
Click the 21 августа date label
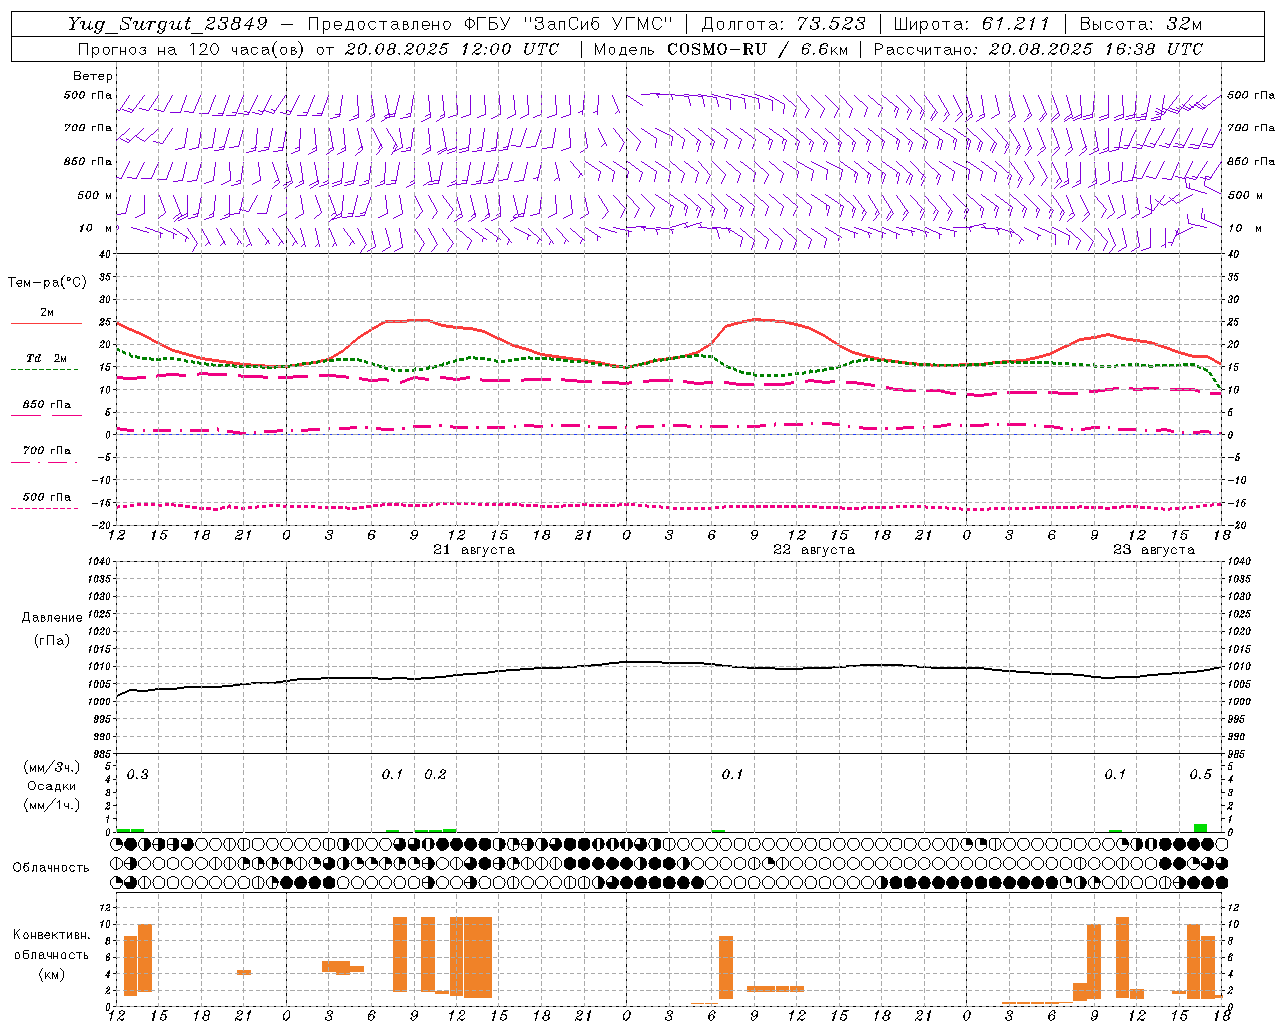(474, 550)
